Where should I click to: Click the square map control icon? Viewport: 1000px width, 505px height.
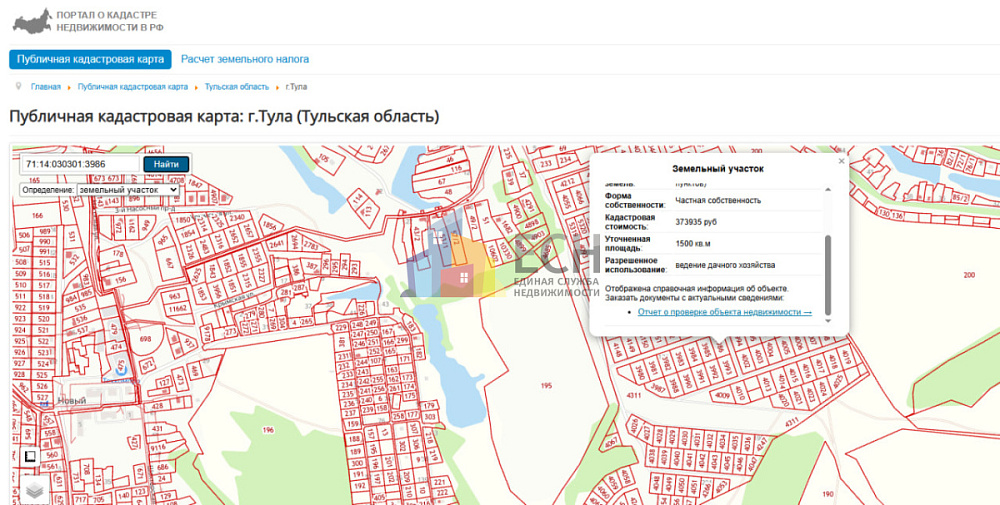click(30, 456)
